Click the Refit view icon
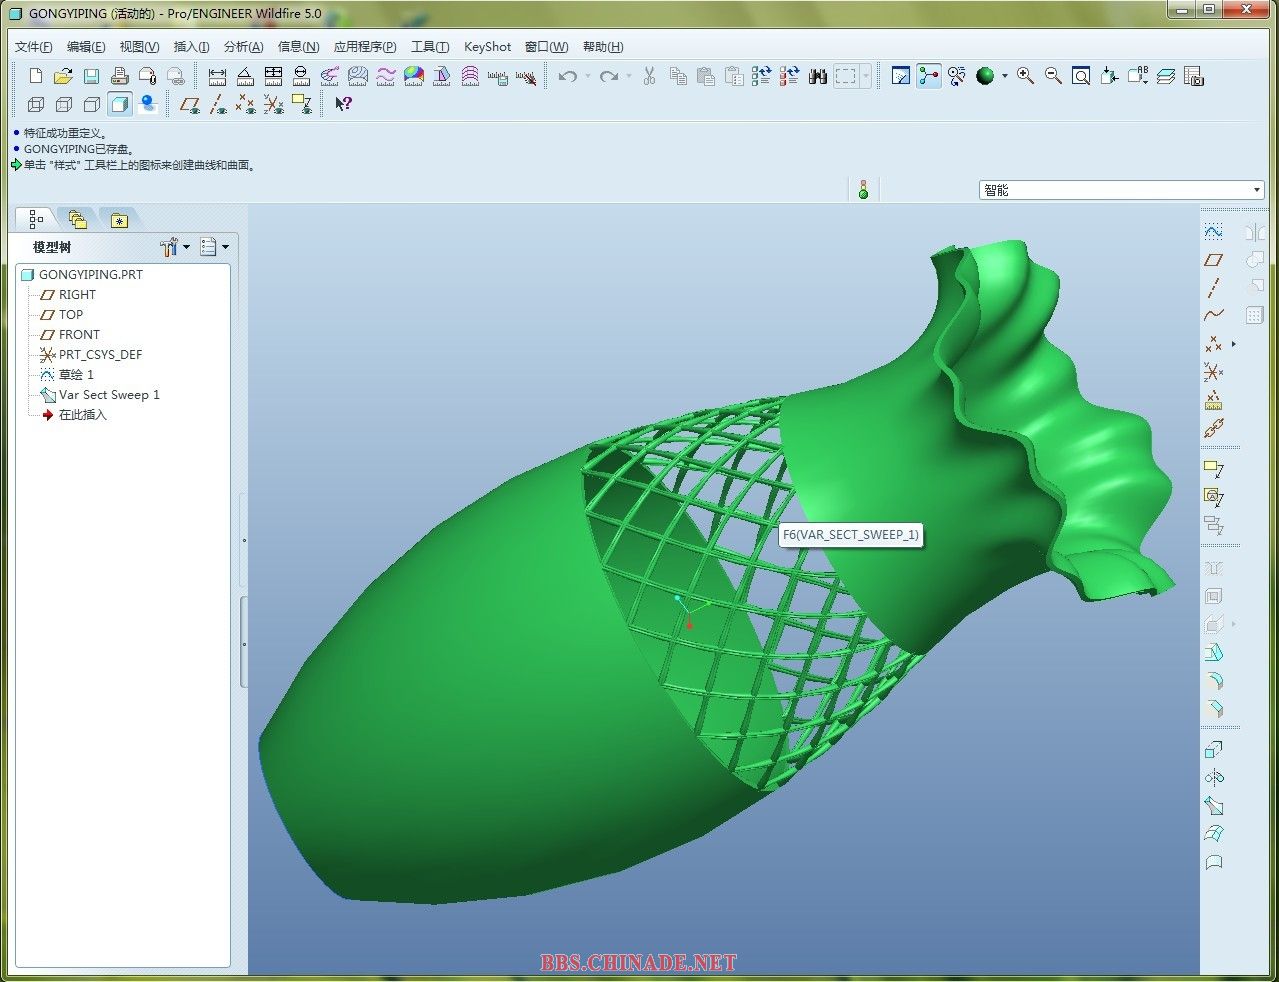1279x982 pixels. tap(1081, 76)
